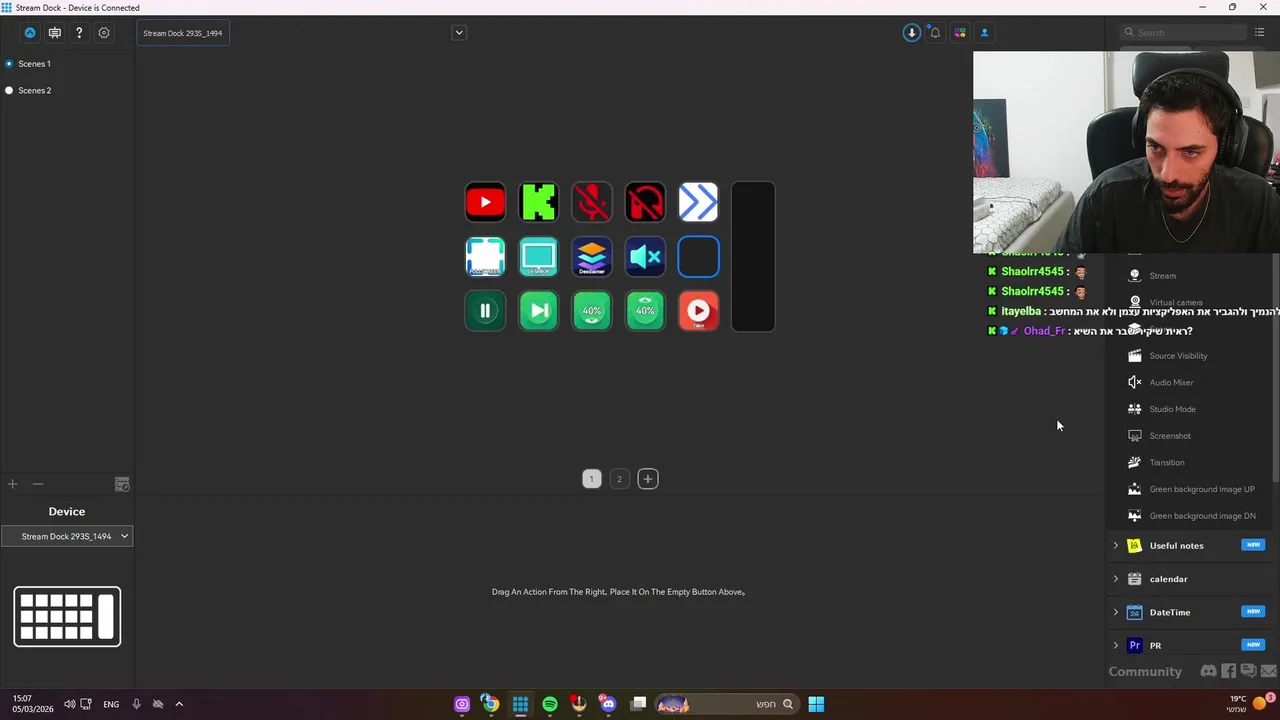Select the Fullscreen capture key
Viewport: 1280px width, 720px height.
point(485,256)
